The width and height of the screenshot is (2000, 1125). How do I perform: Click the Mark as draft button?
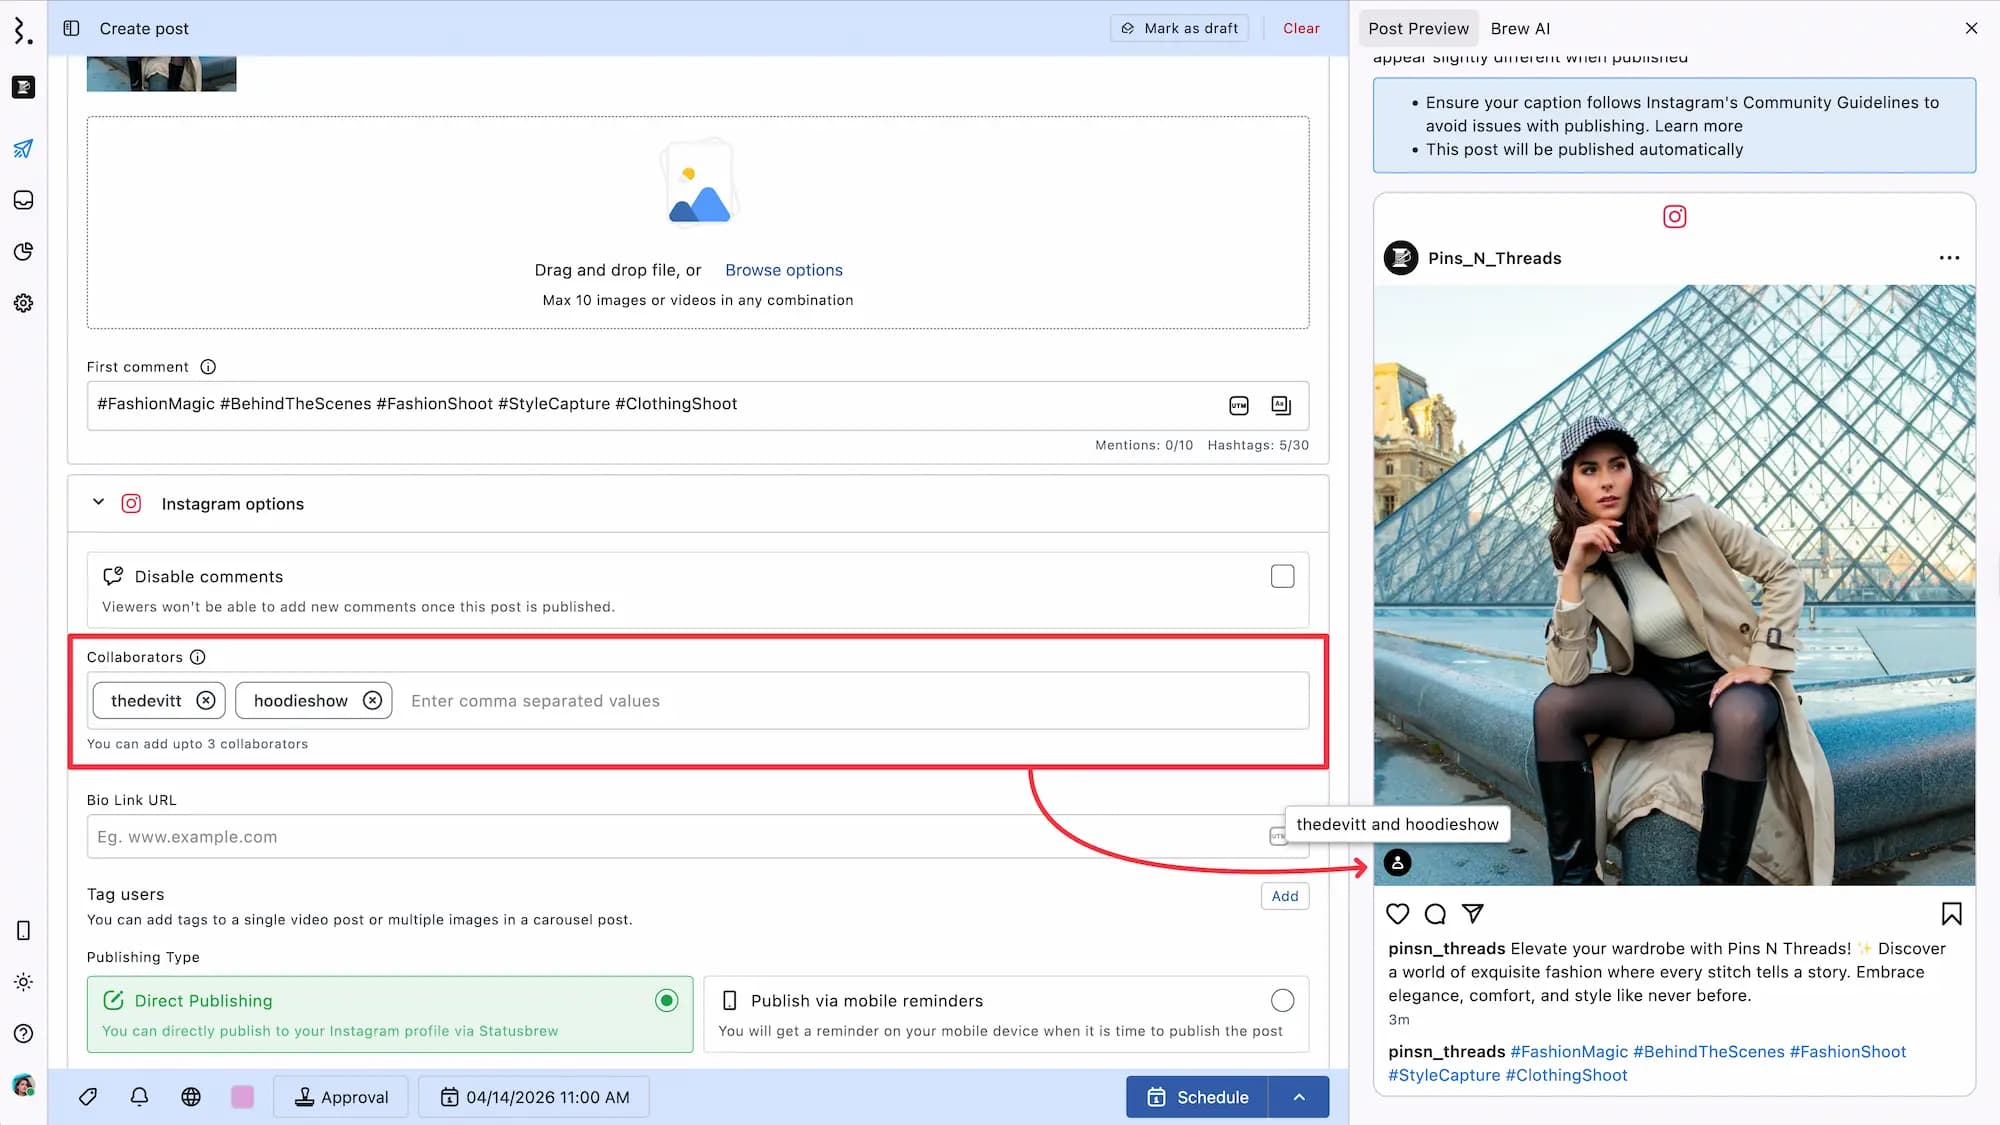coord(1179,28)
